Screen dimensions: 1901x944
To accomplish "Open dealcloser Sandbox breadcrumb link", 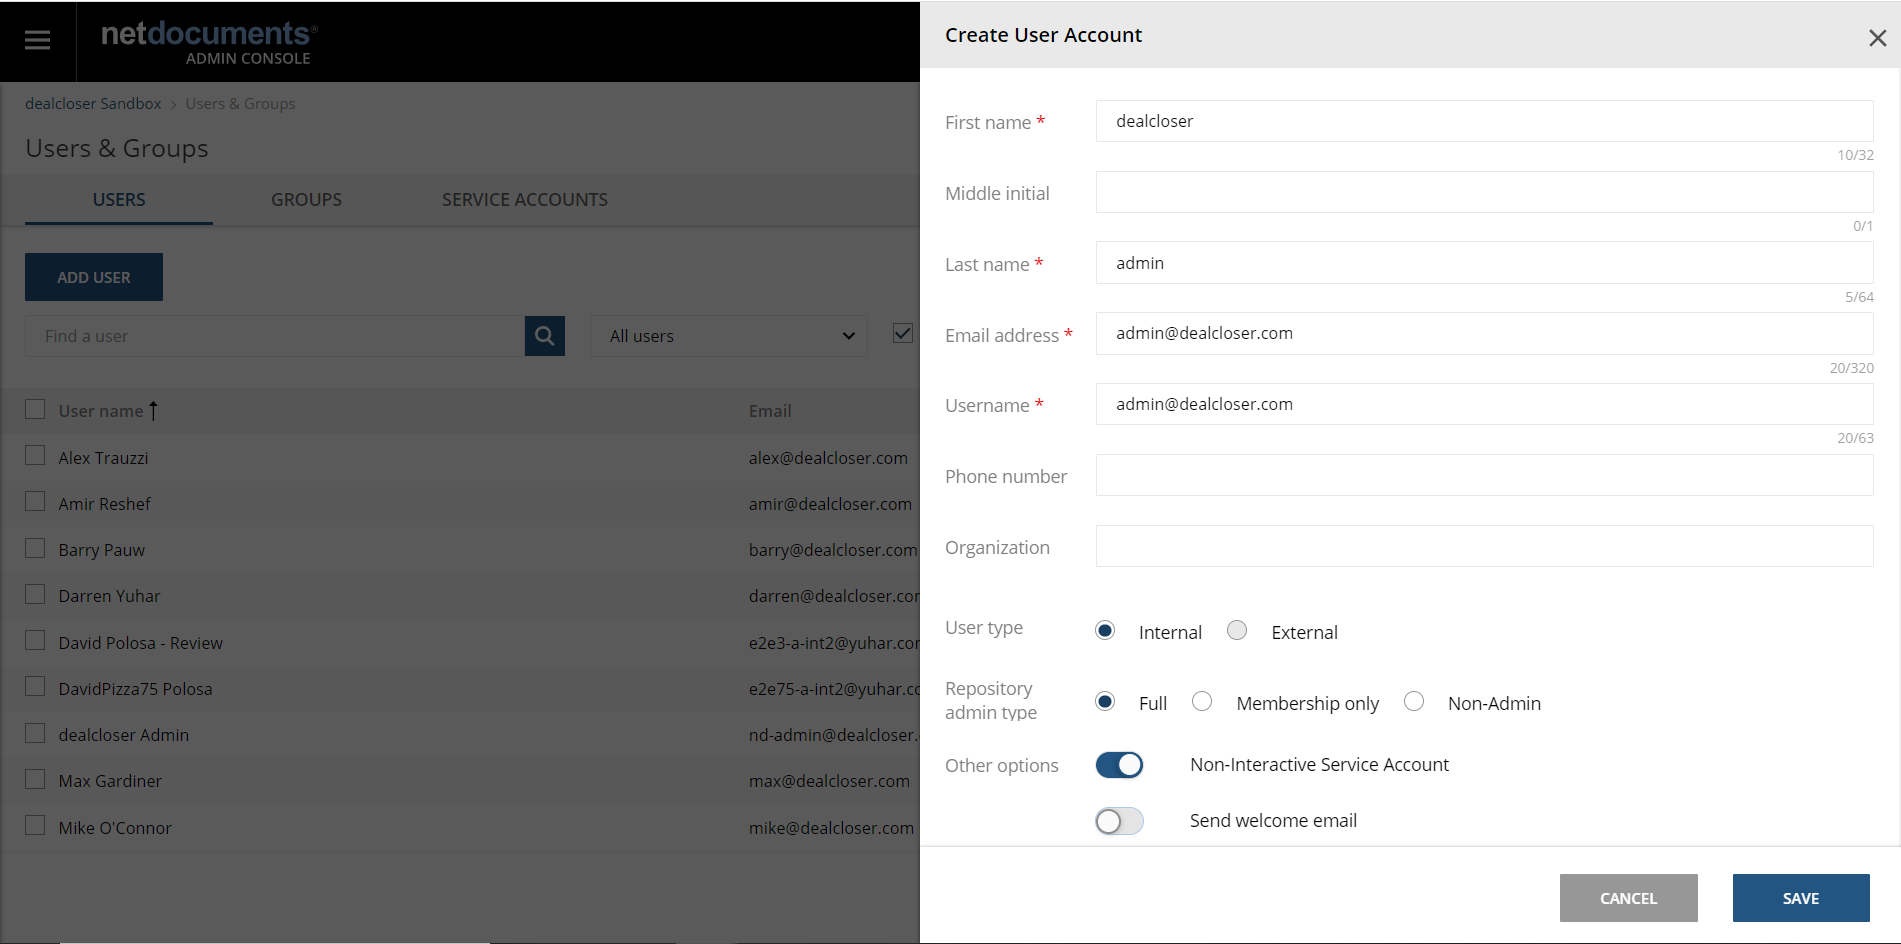I will (93, 104).
